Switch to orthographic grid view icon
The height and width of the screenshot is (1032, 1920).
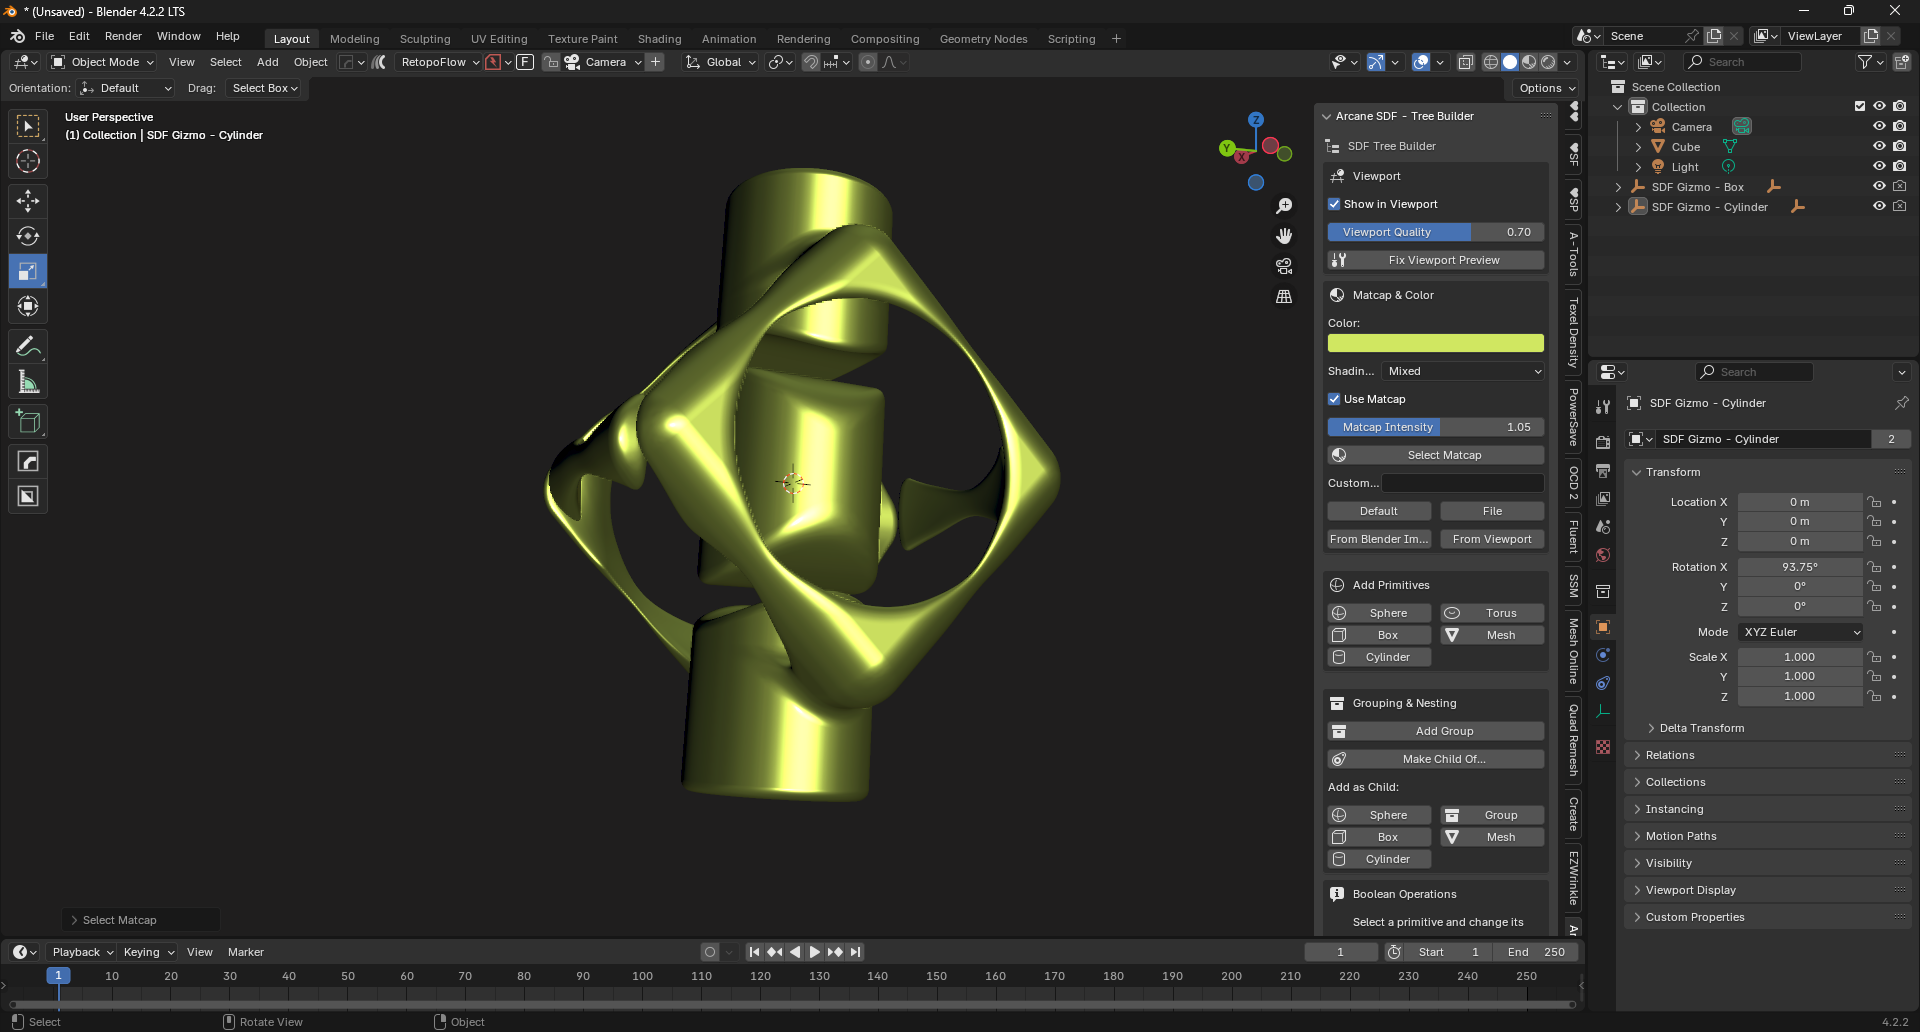click(1284, 297)
